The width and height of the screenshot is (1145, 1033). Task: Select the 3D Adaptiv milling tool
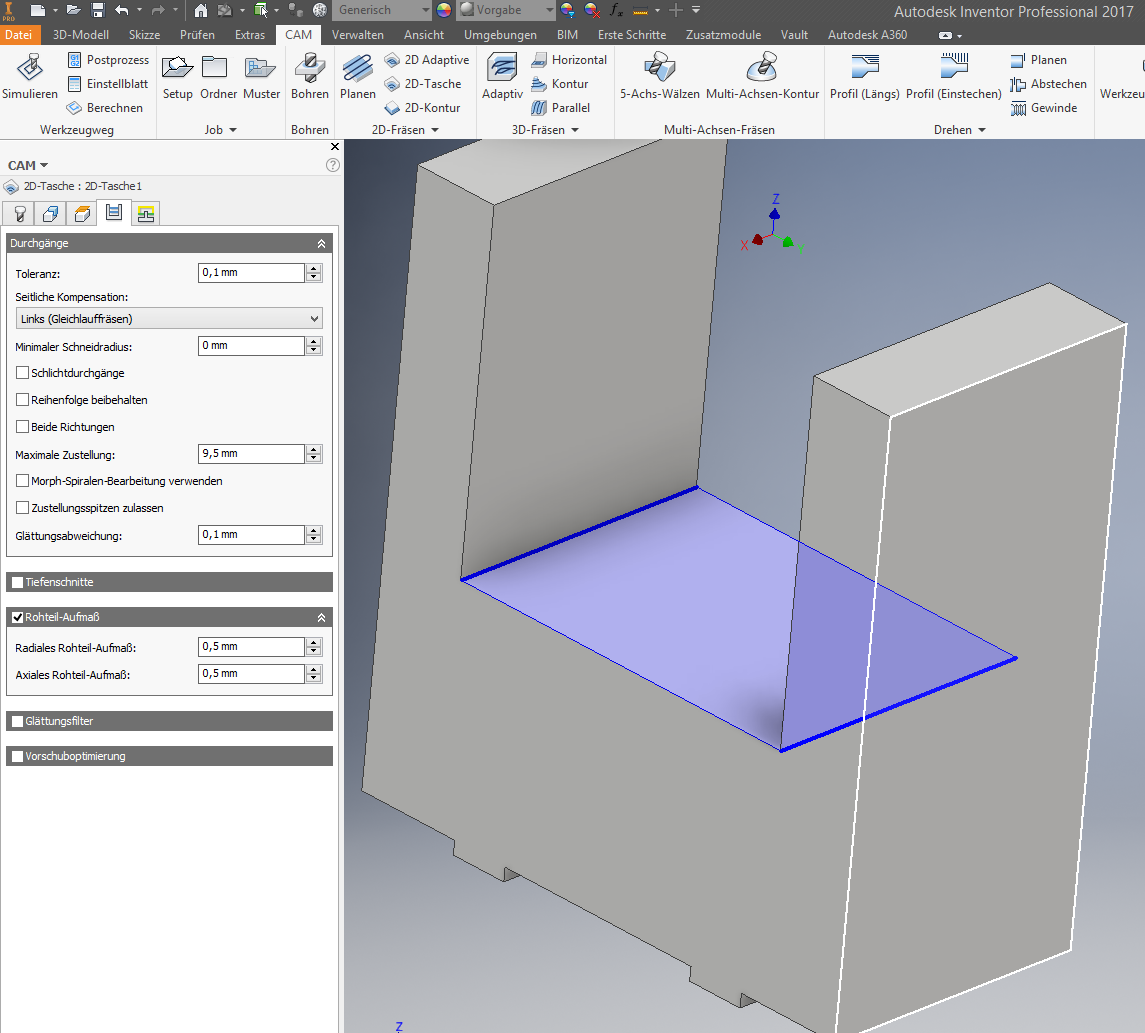502,76
